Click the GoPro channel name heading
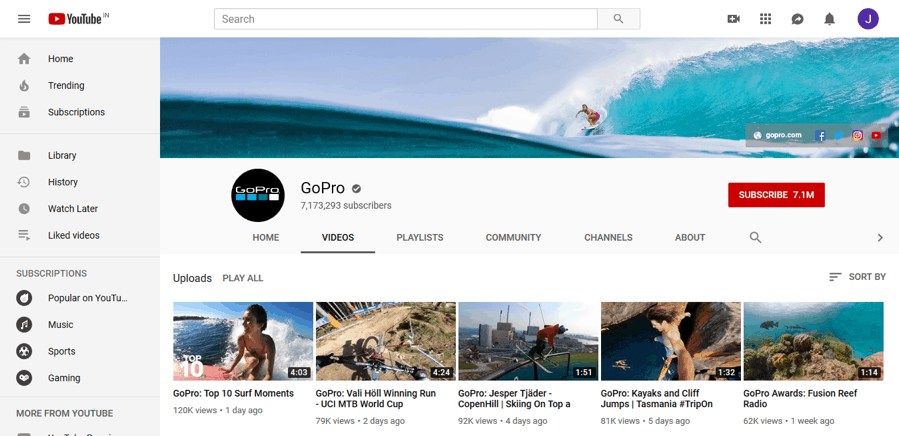Screen dimensions: 899x436 point(323,188)
